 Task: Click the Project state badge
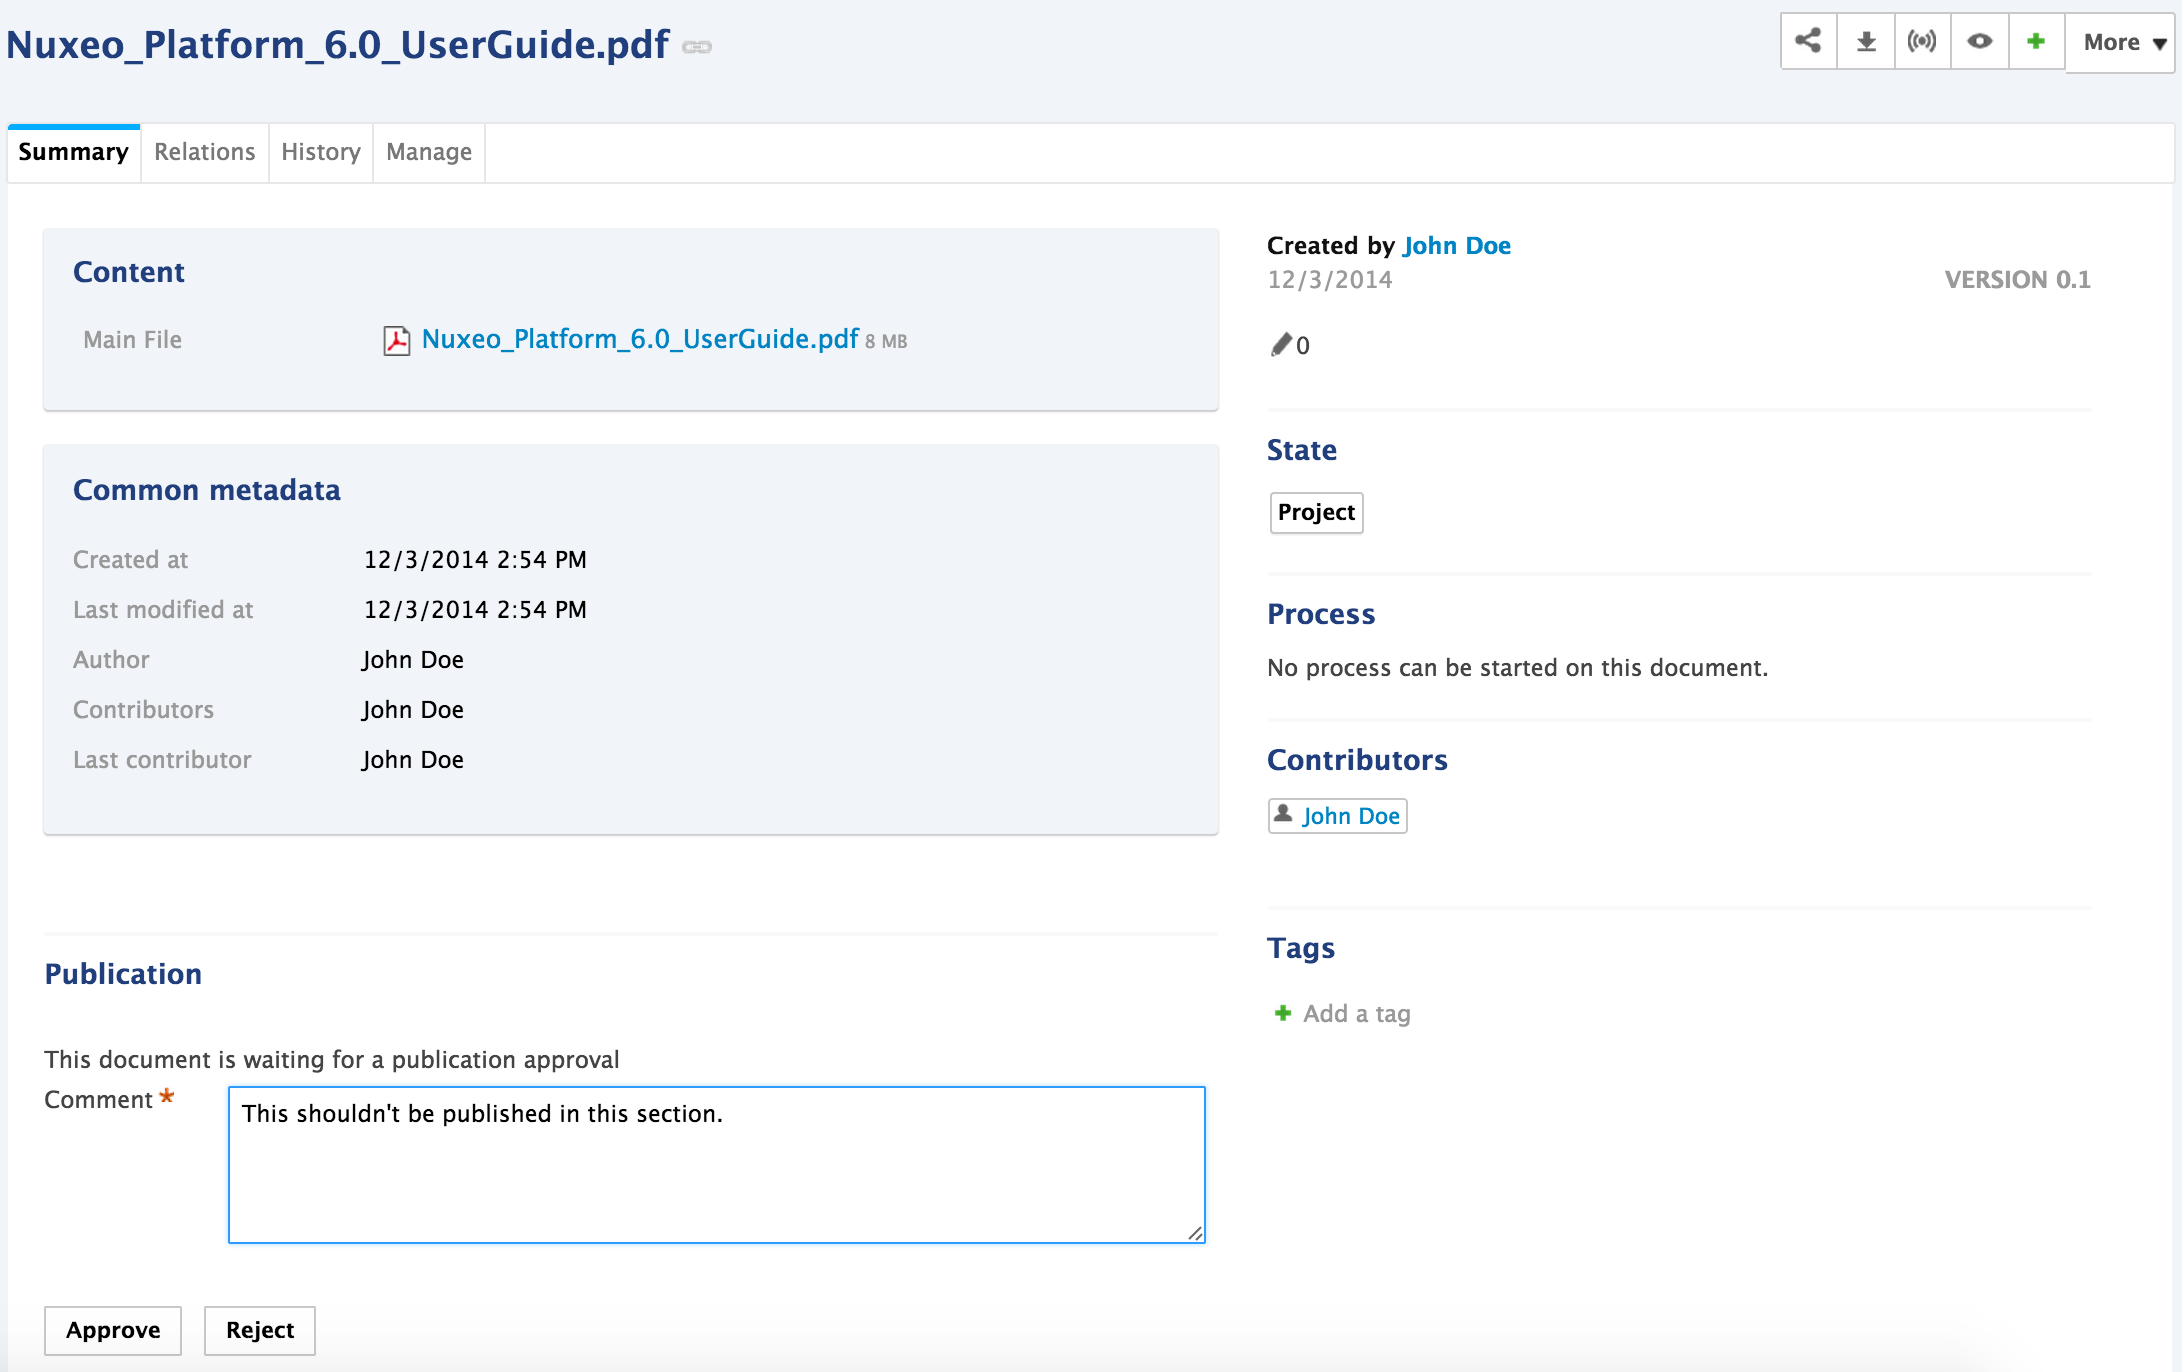1316,512
